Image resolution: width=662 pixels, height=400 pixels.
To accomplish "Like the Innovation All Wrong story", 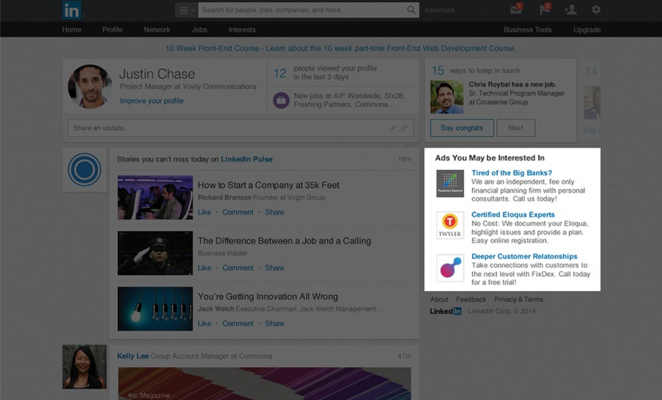I will coord(204,324).
